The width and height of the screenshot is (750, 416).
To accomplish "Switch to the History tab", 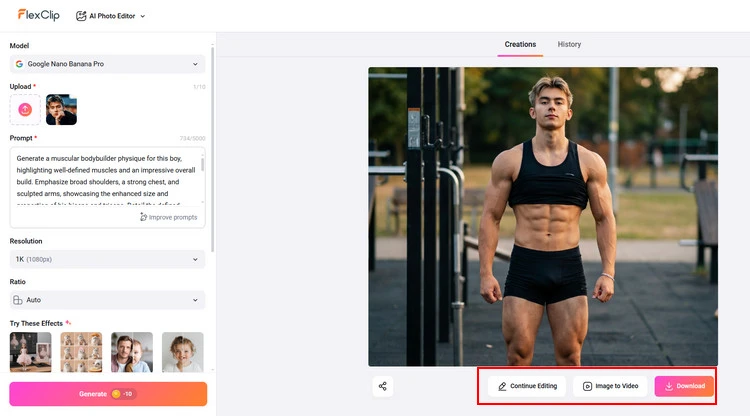I will [x=569, y=44].
